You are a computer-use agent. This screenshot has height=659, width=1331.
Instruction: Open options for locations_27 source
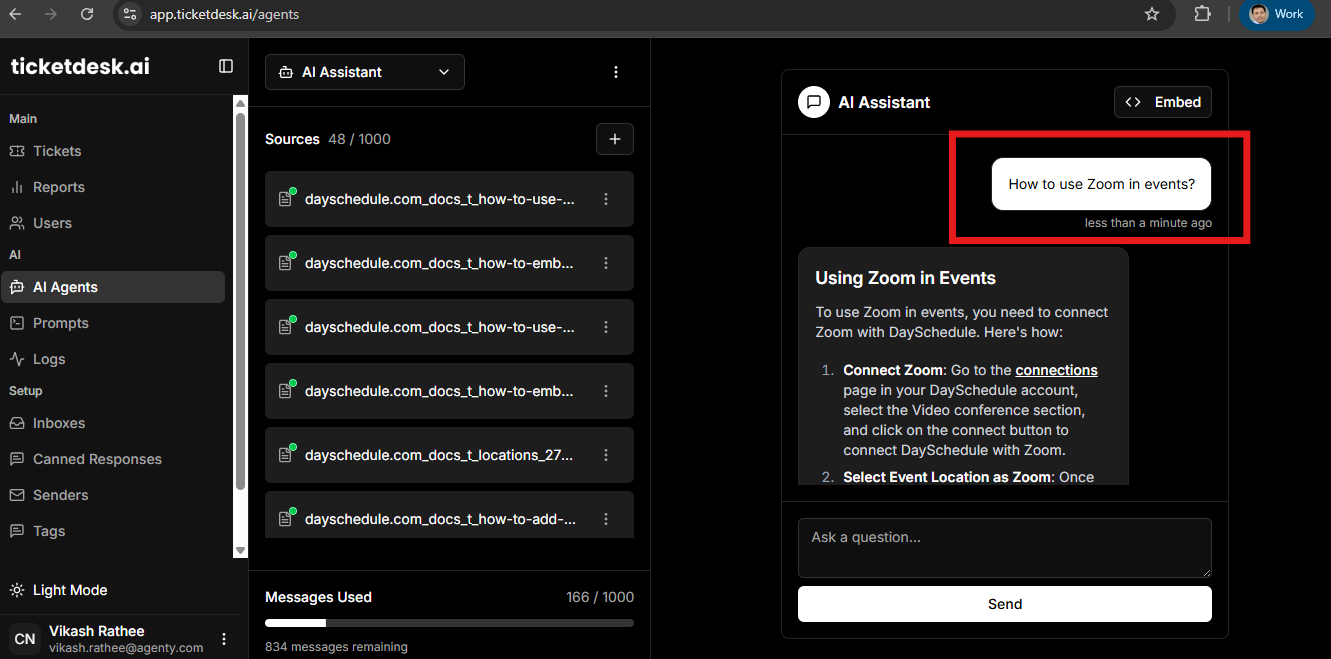606,455
